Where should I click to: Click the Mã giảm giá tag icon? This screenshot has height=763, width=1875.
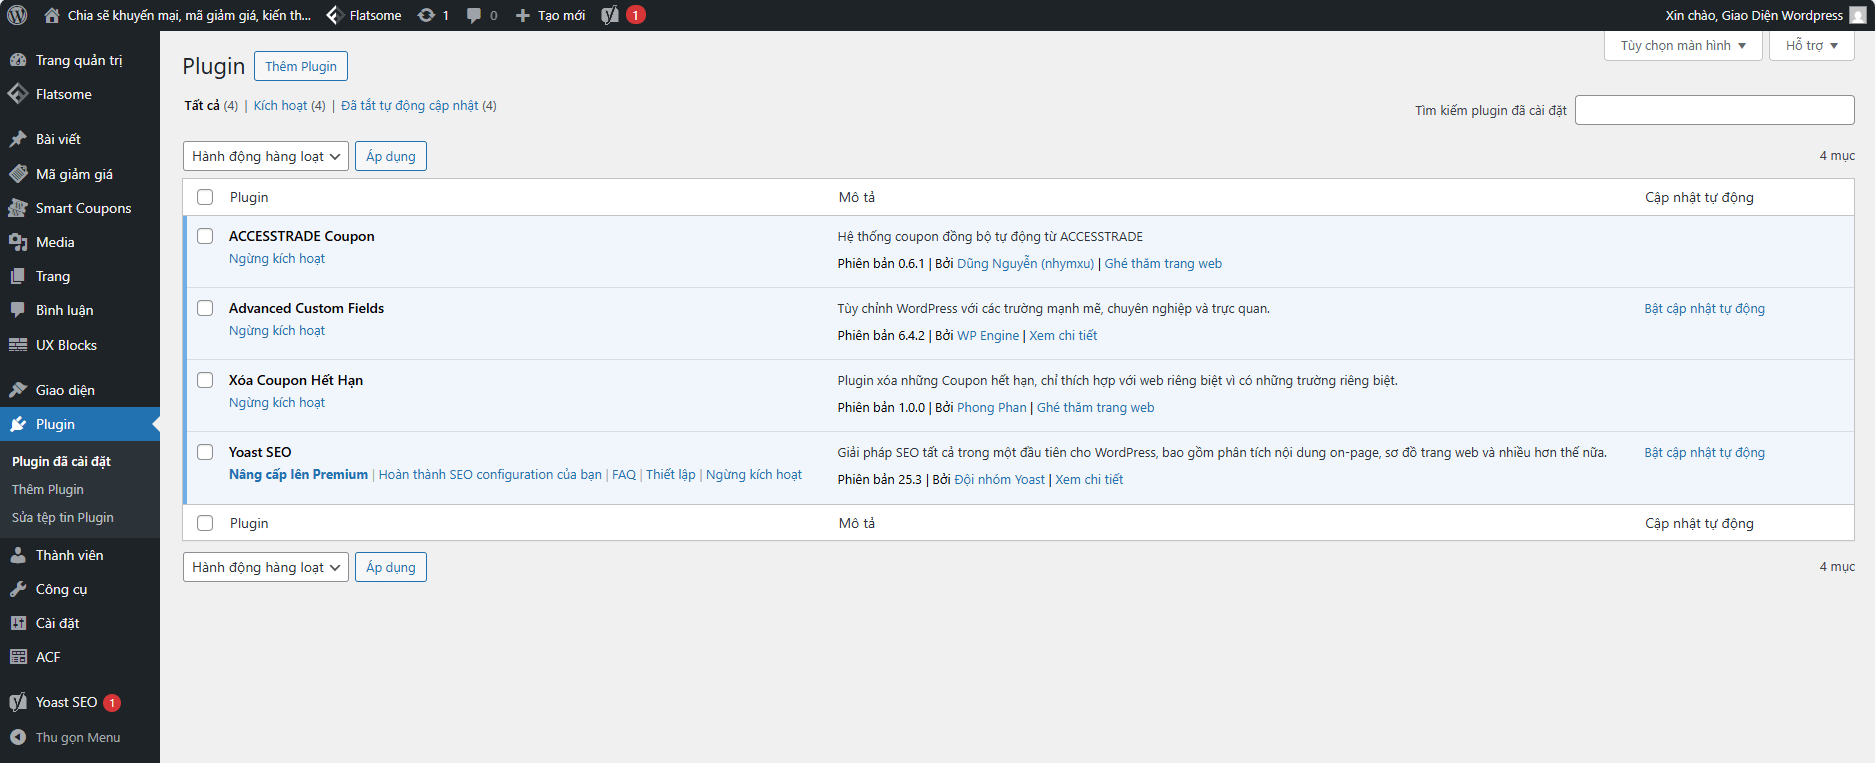(18, 174)
